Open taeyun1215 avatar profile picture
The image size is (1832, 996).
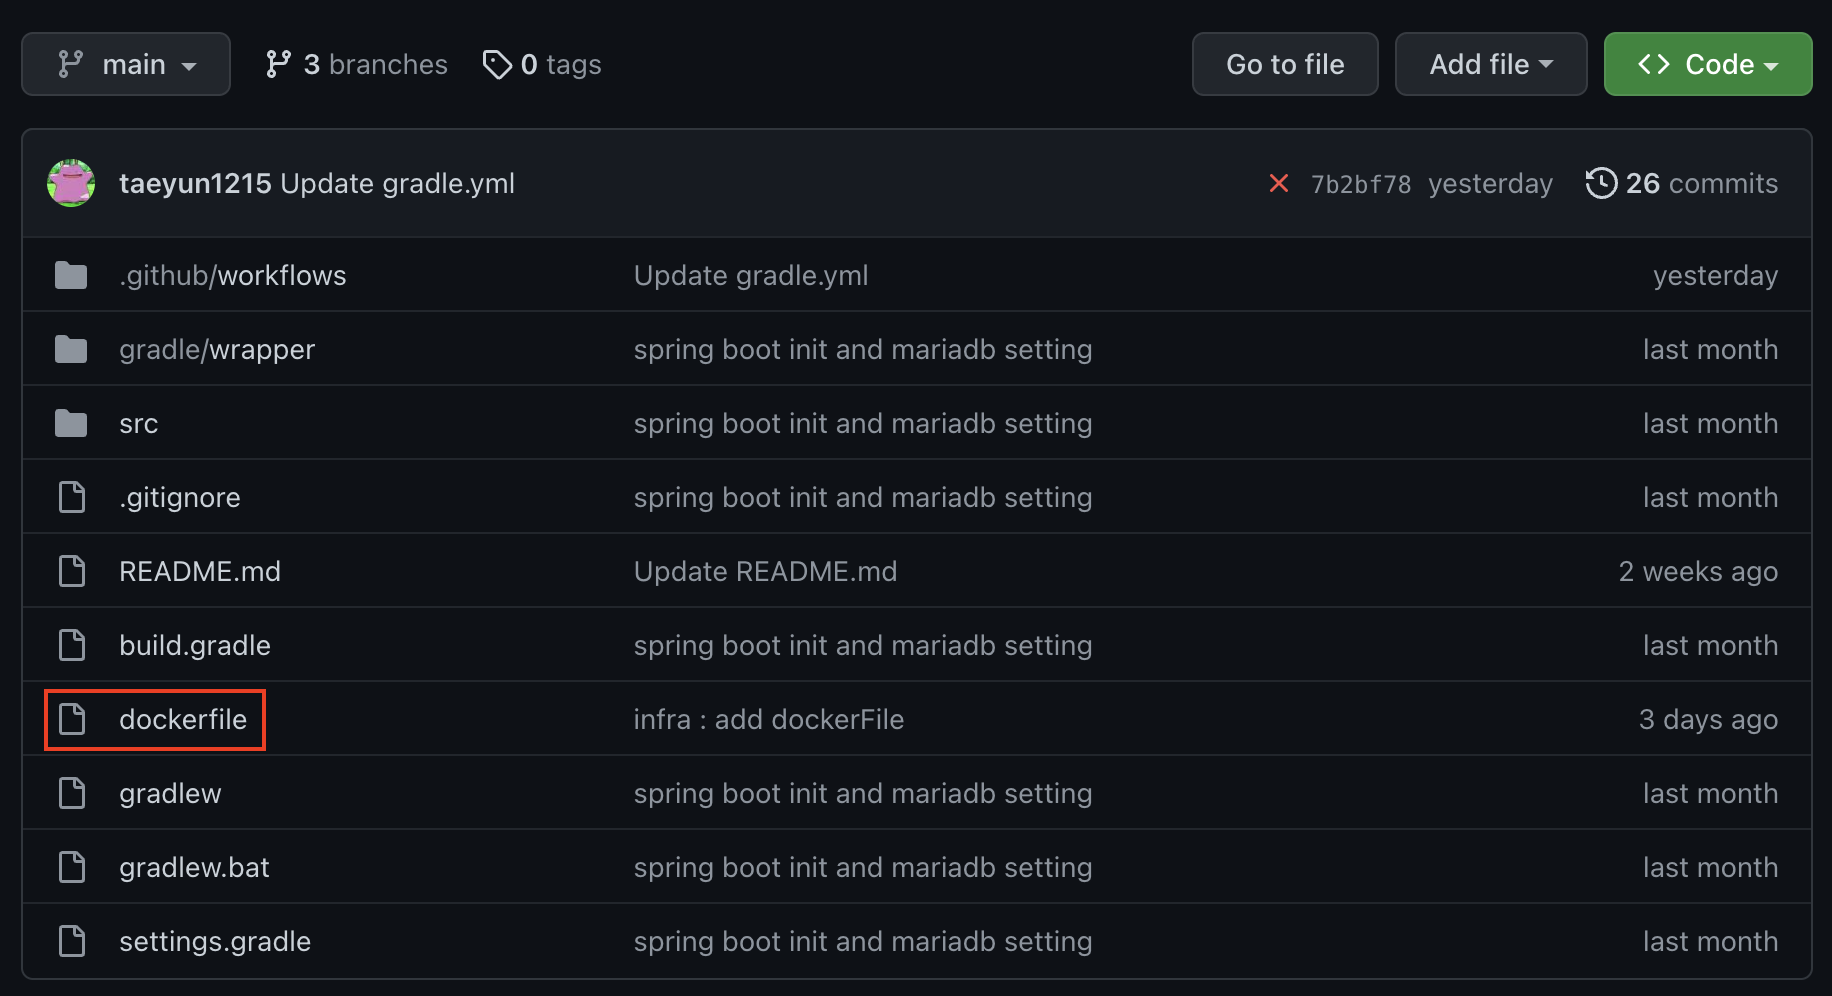[71, 183]
